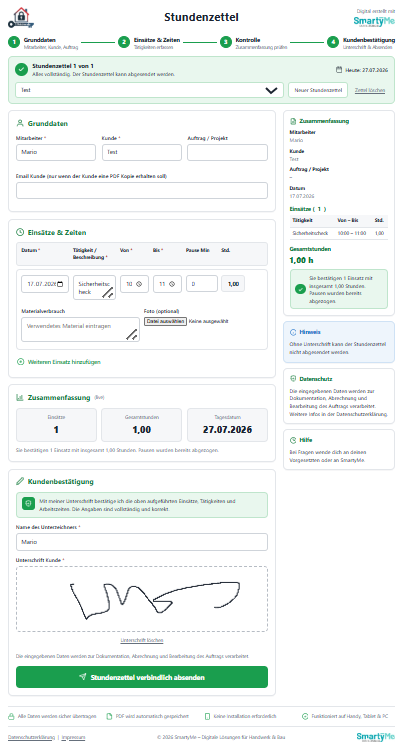Click the sidebar Datum value 17.07.2026
Viewport: 402px width, 750px height.
pyautogui.click(x=301, y=196)
